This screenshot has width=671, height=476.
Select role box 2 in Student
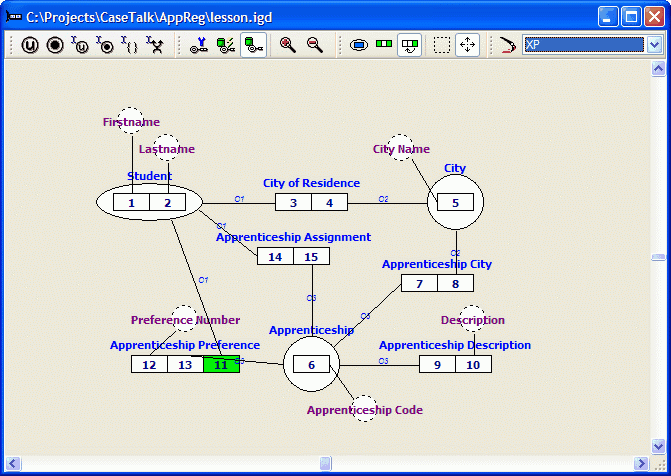click(167, 202)
